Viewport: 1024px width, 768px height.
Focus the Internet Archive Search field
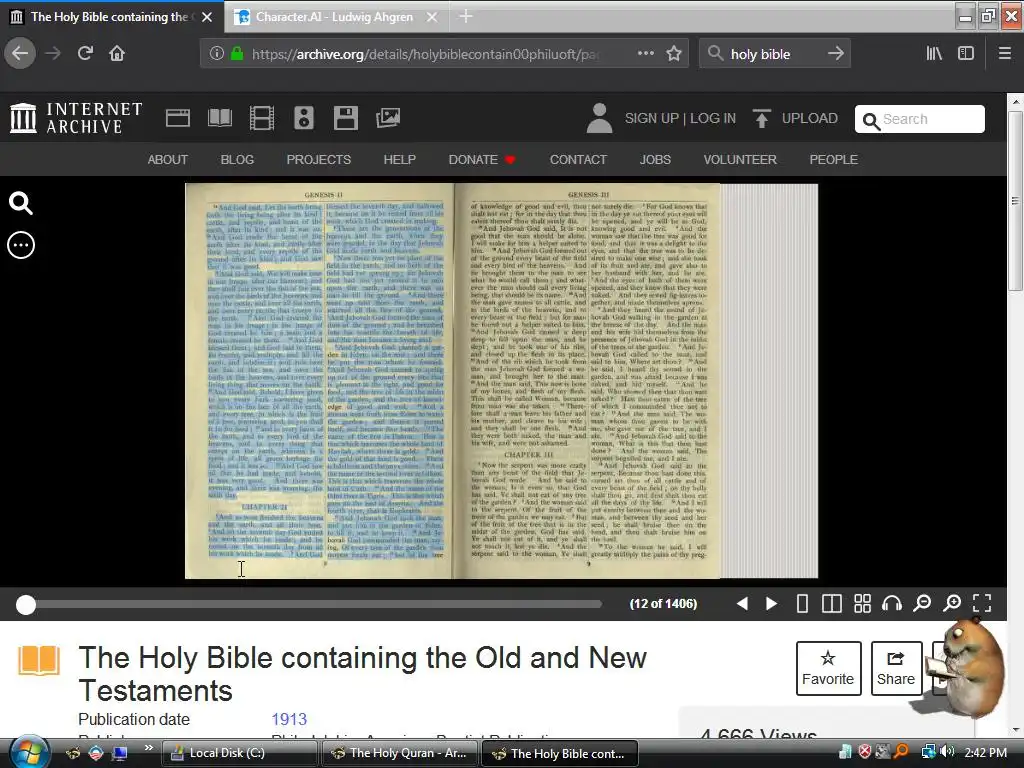point(920,119)
